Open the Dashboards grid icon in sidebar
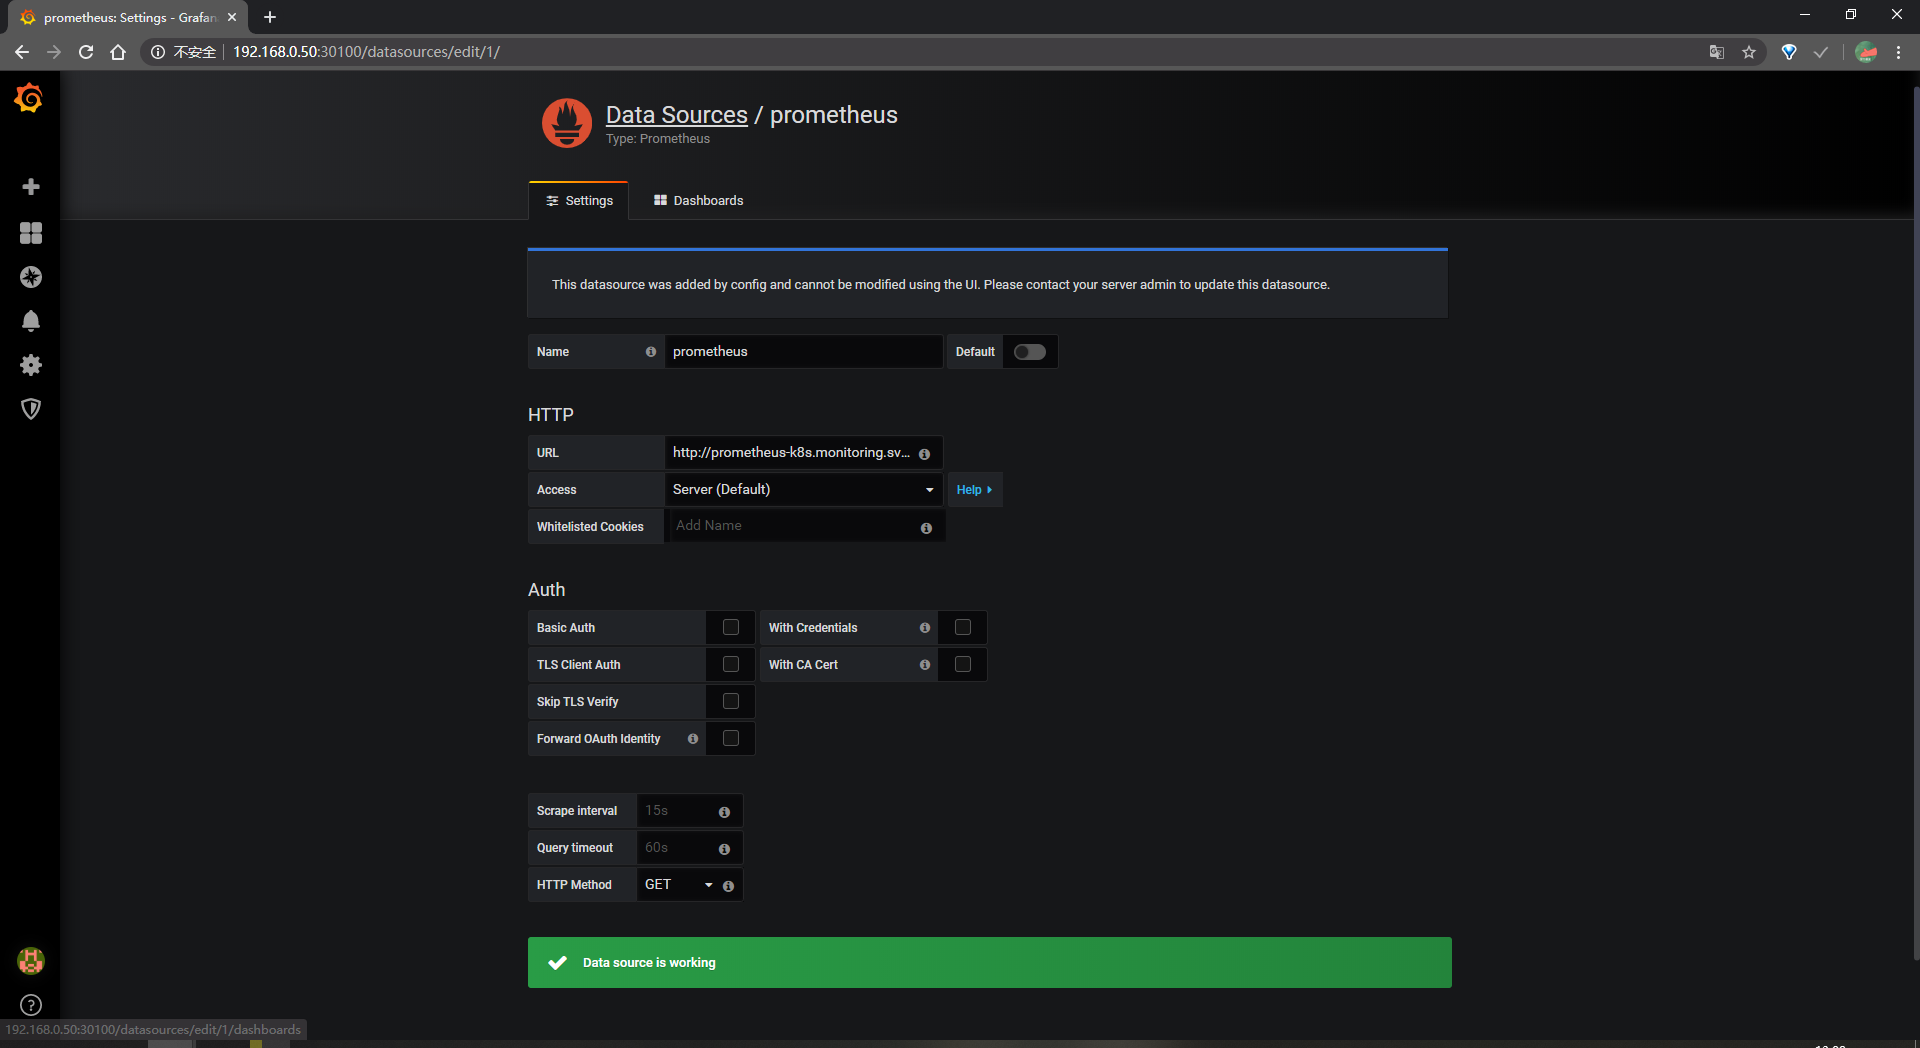Image resolution: width=1920 pixels, height=1048 pixels. (x=31, y=233)
